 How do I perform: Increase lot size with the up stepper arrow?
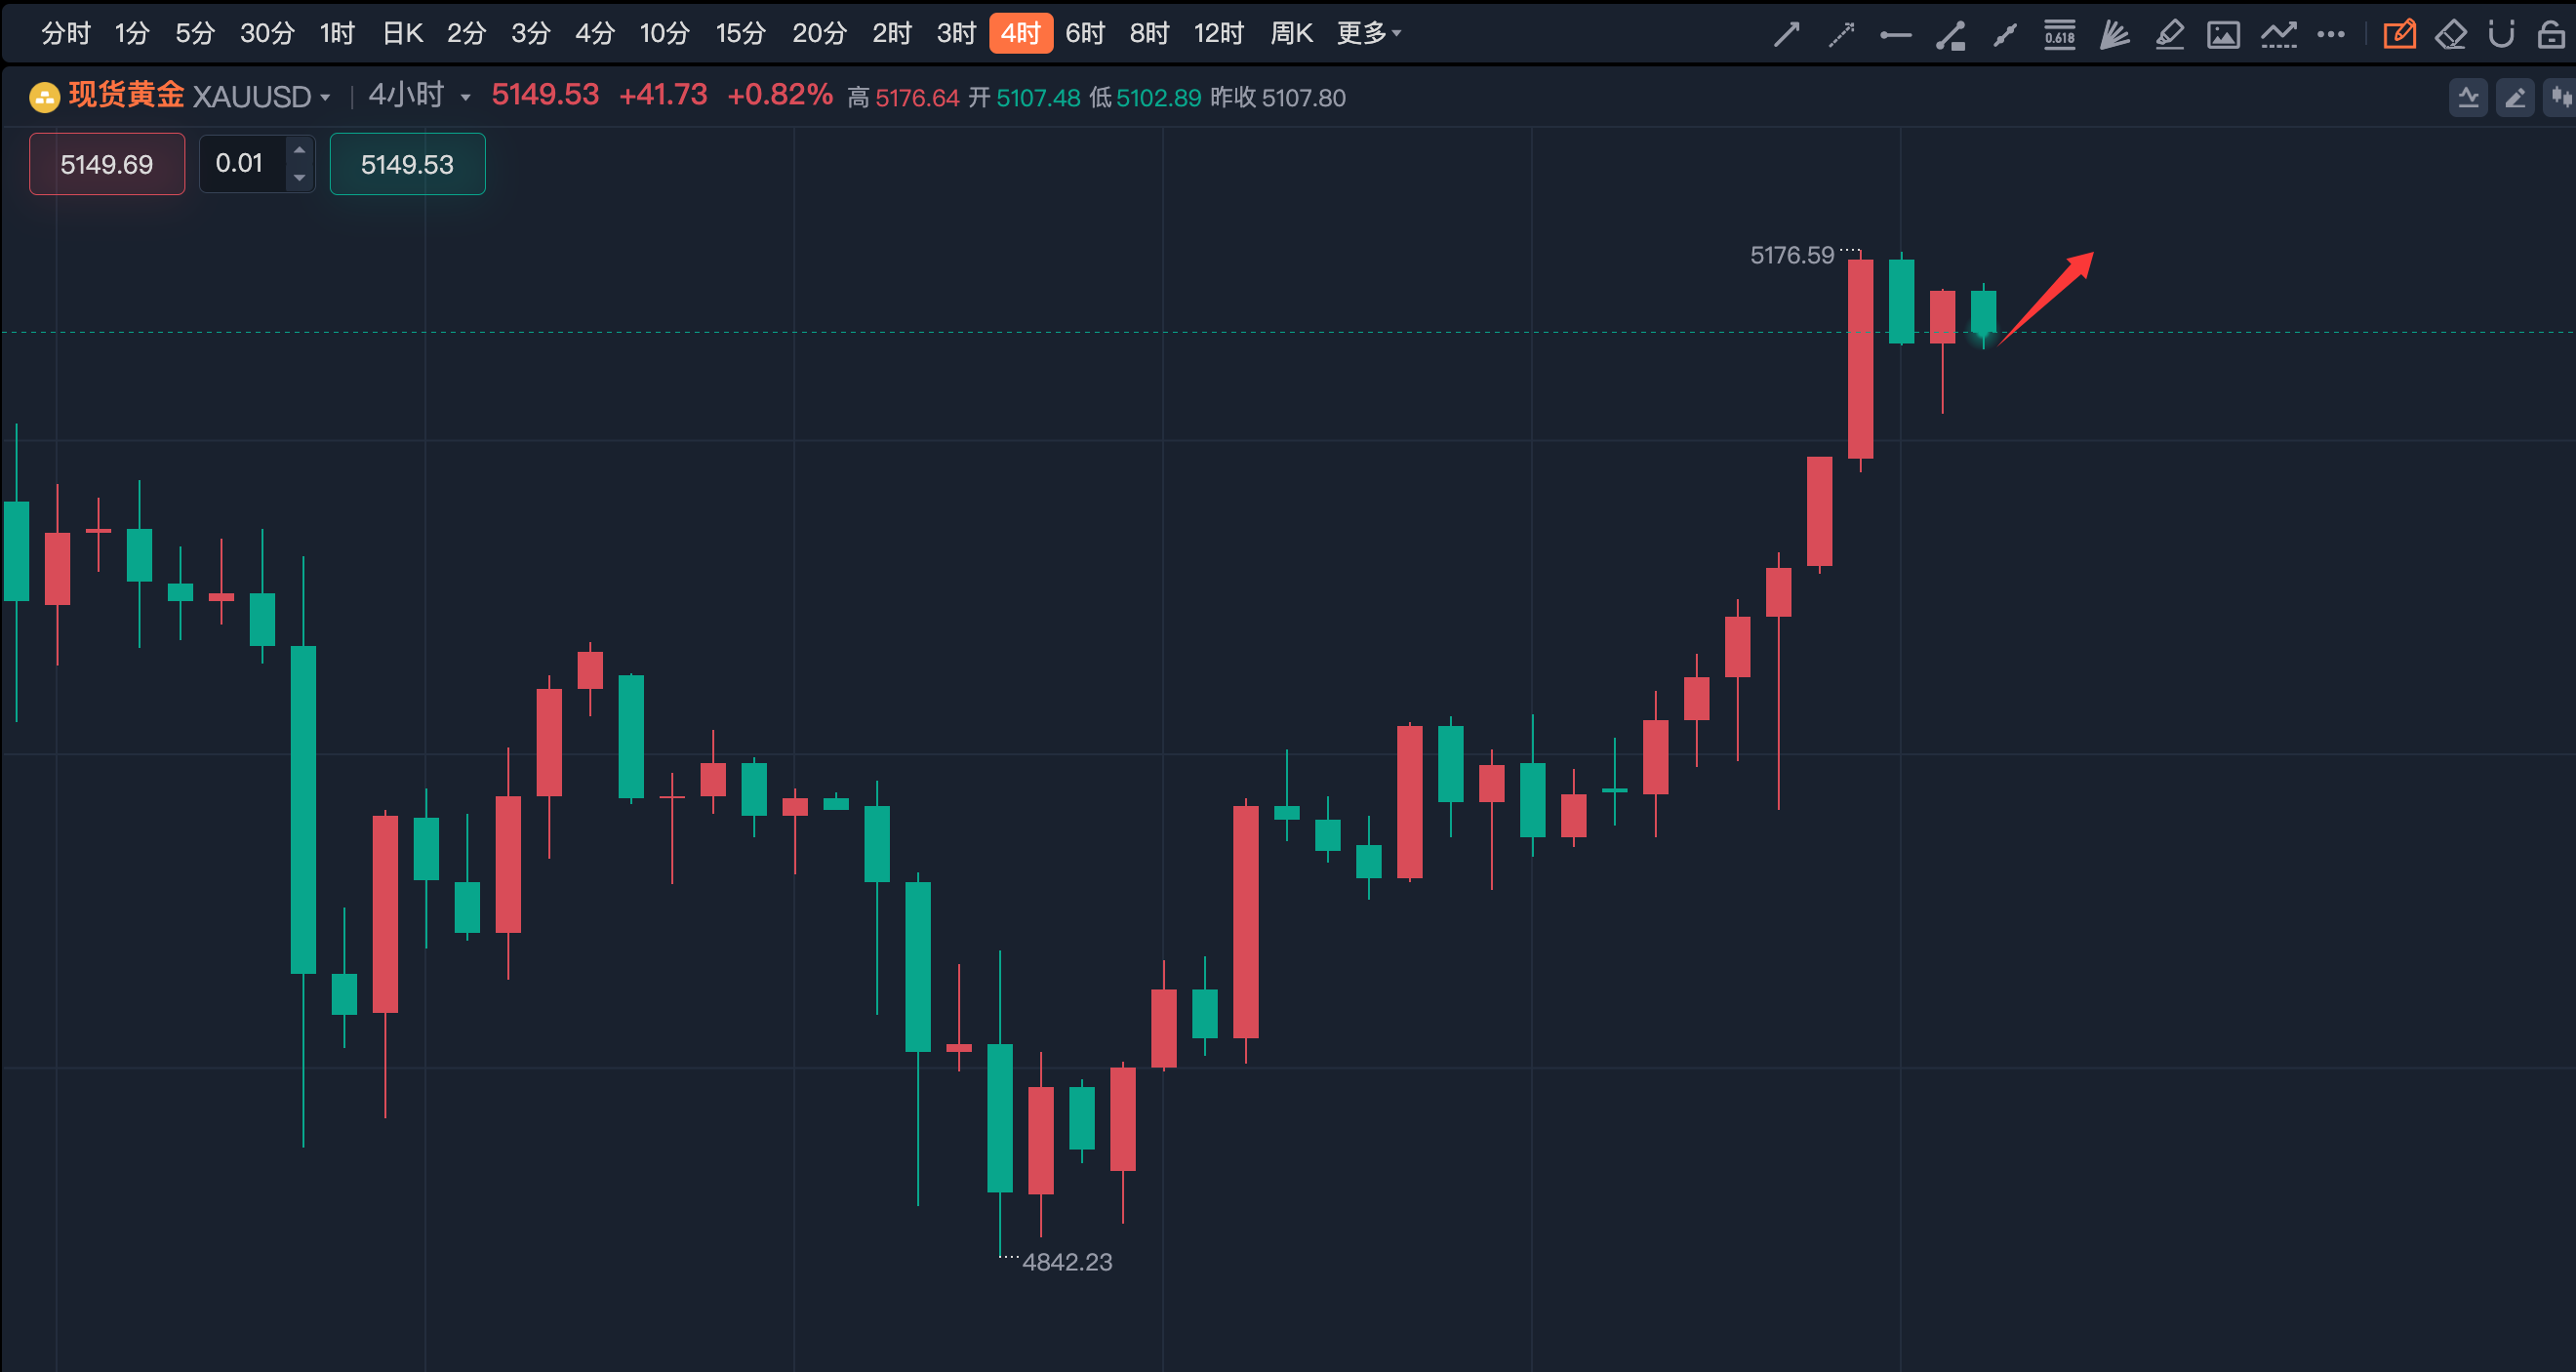pyautogui.click(x=299, y=151)
